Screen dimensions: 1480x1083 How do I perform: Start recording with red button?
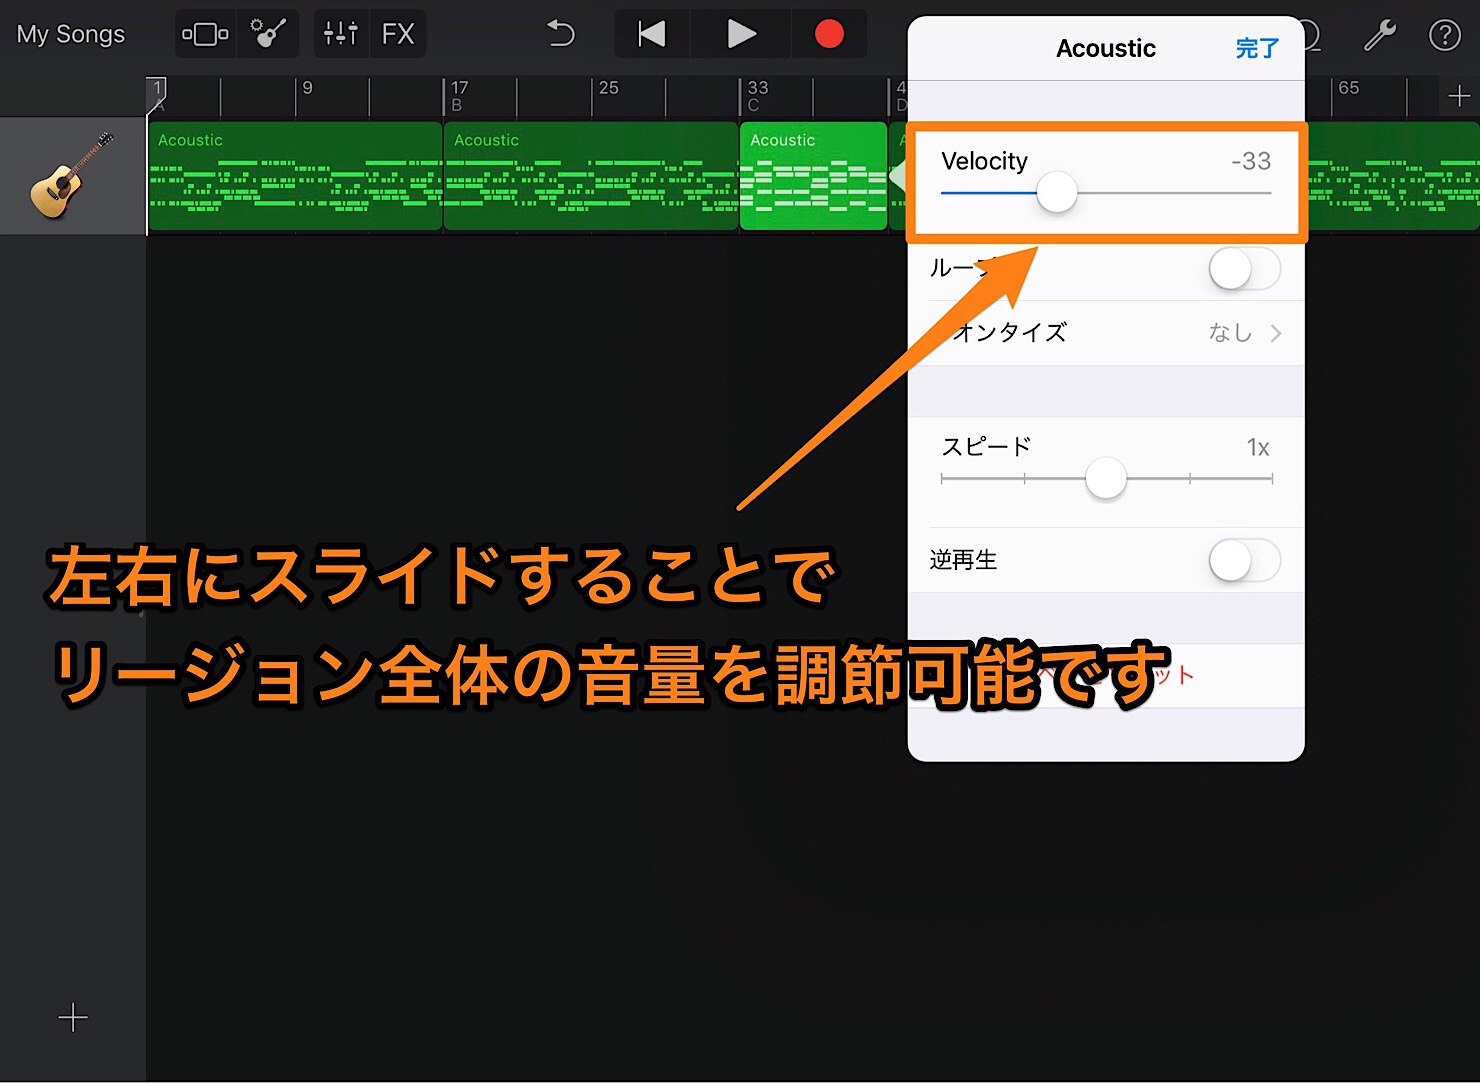point(829,34)
